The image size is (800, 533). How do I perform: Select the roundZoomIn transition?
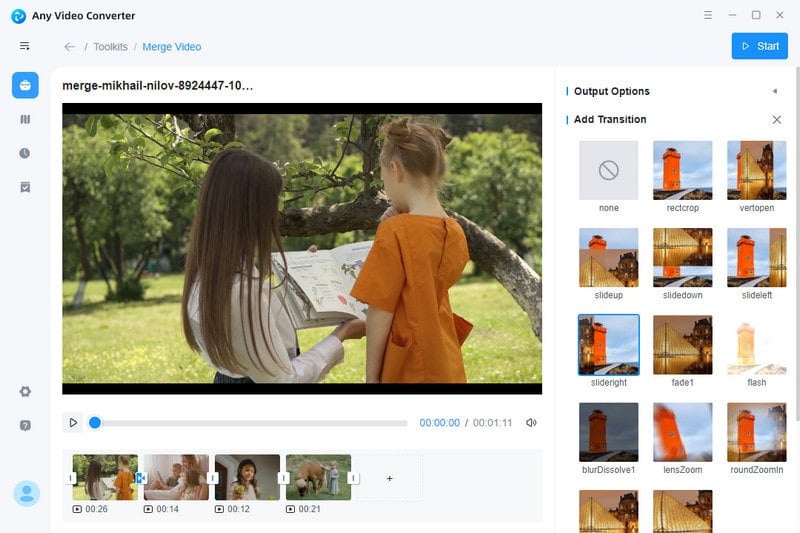tap(757, 432)
